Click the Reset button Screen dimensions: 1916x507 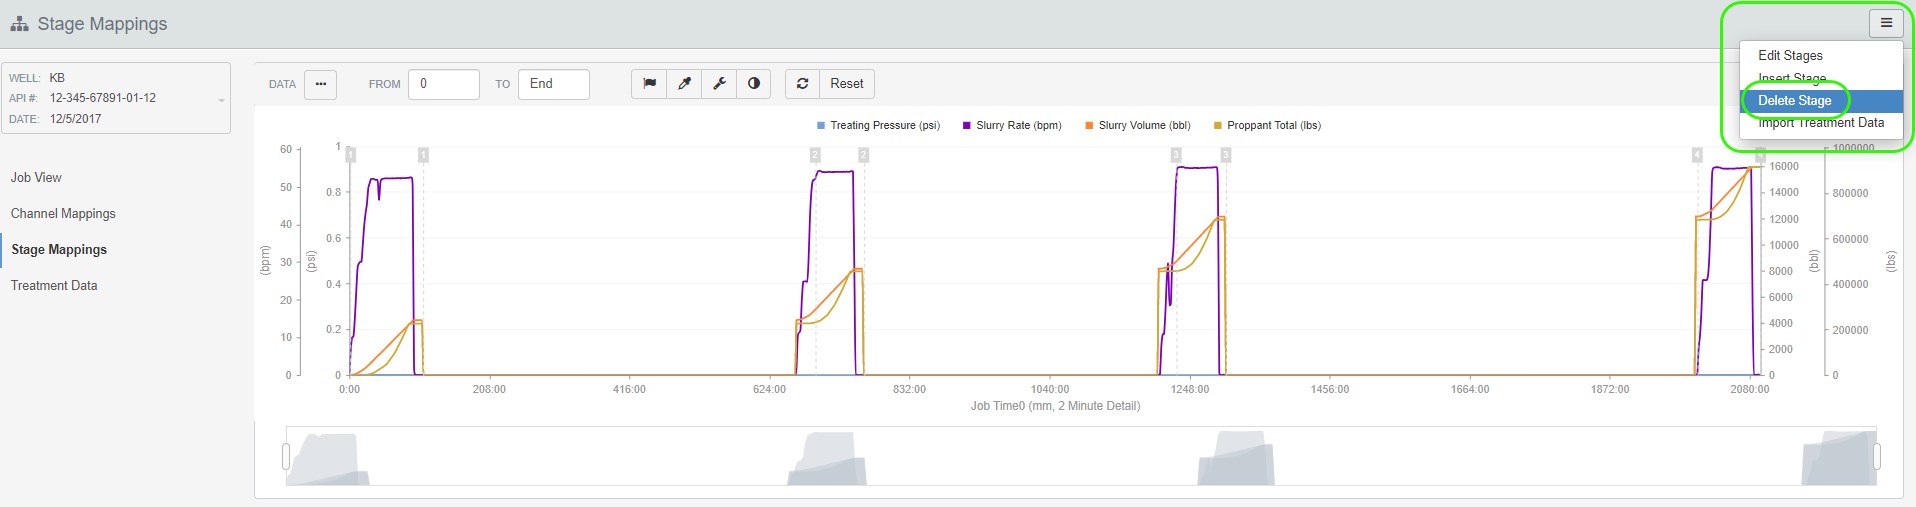click(x=847, y=84)
